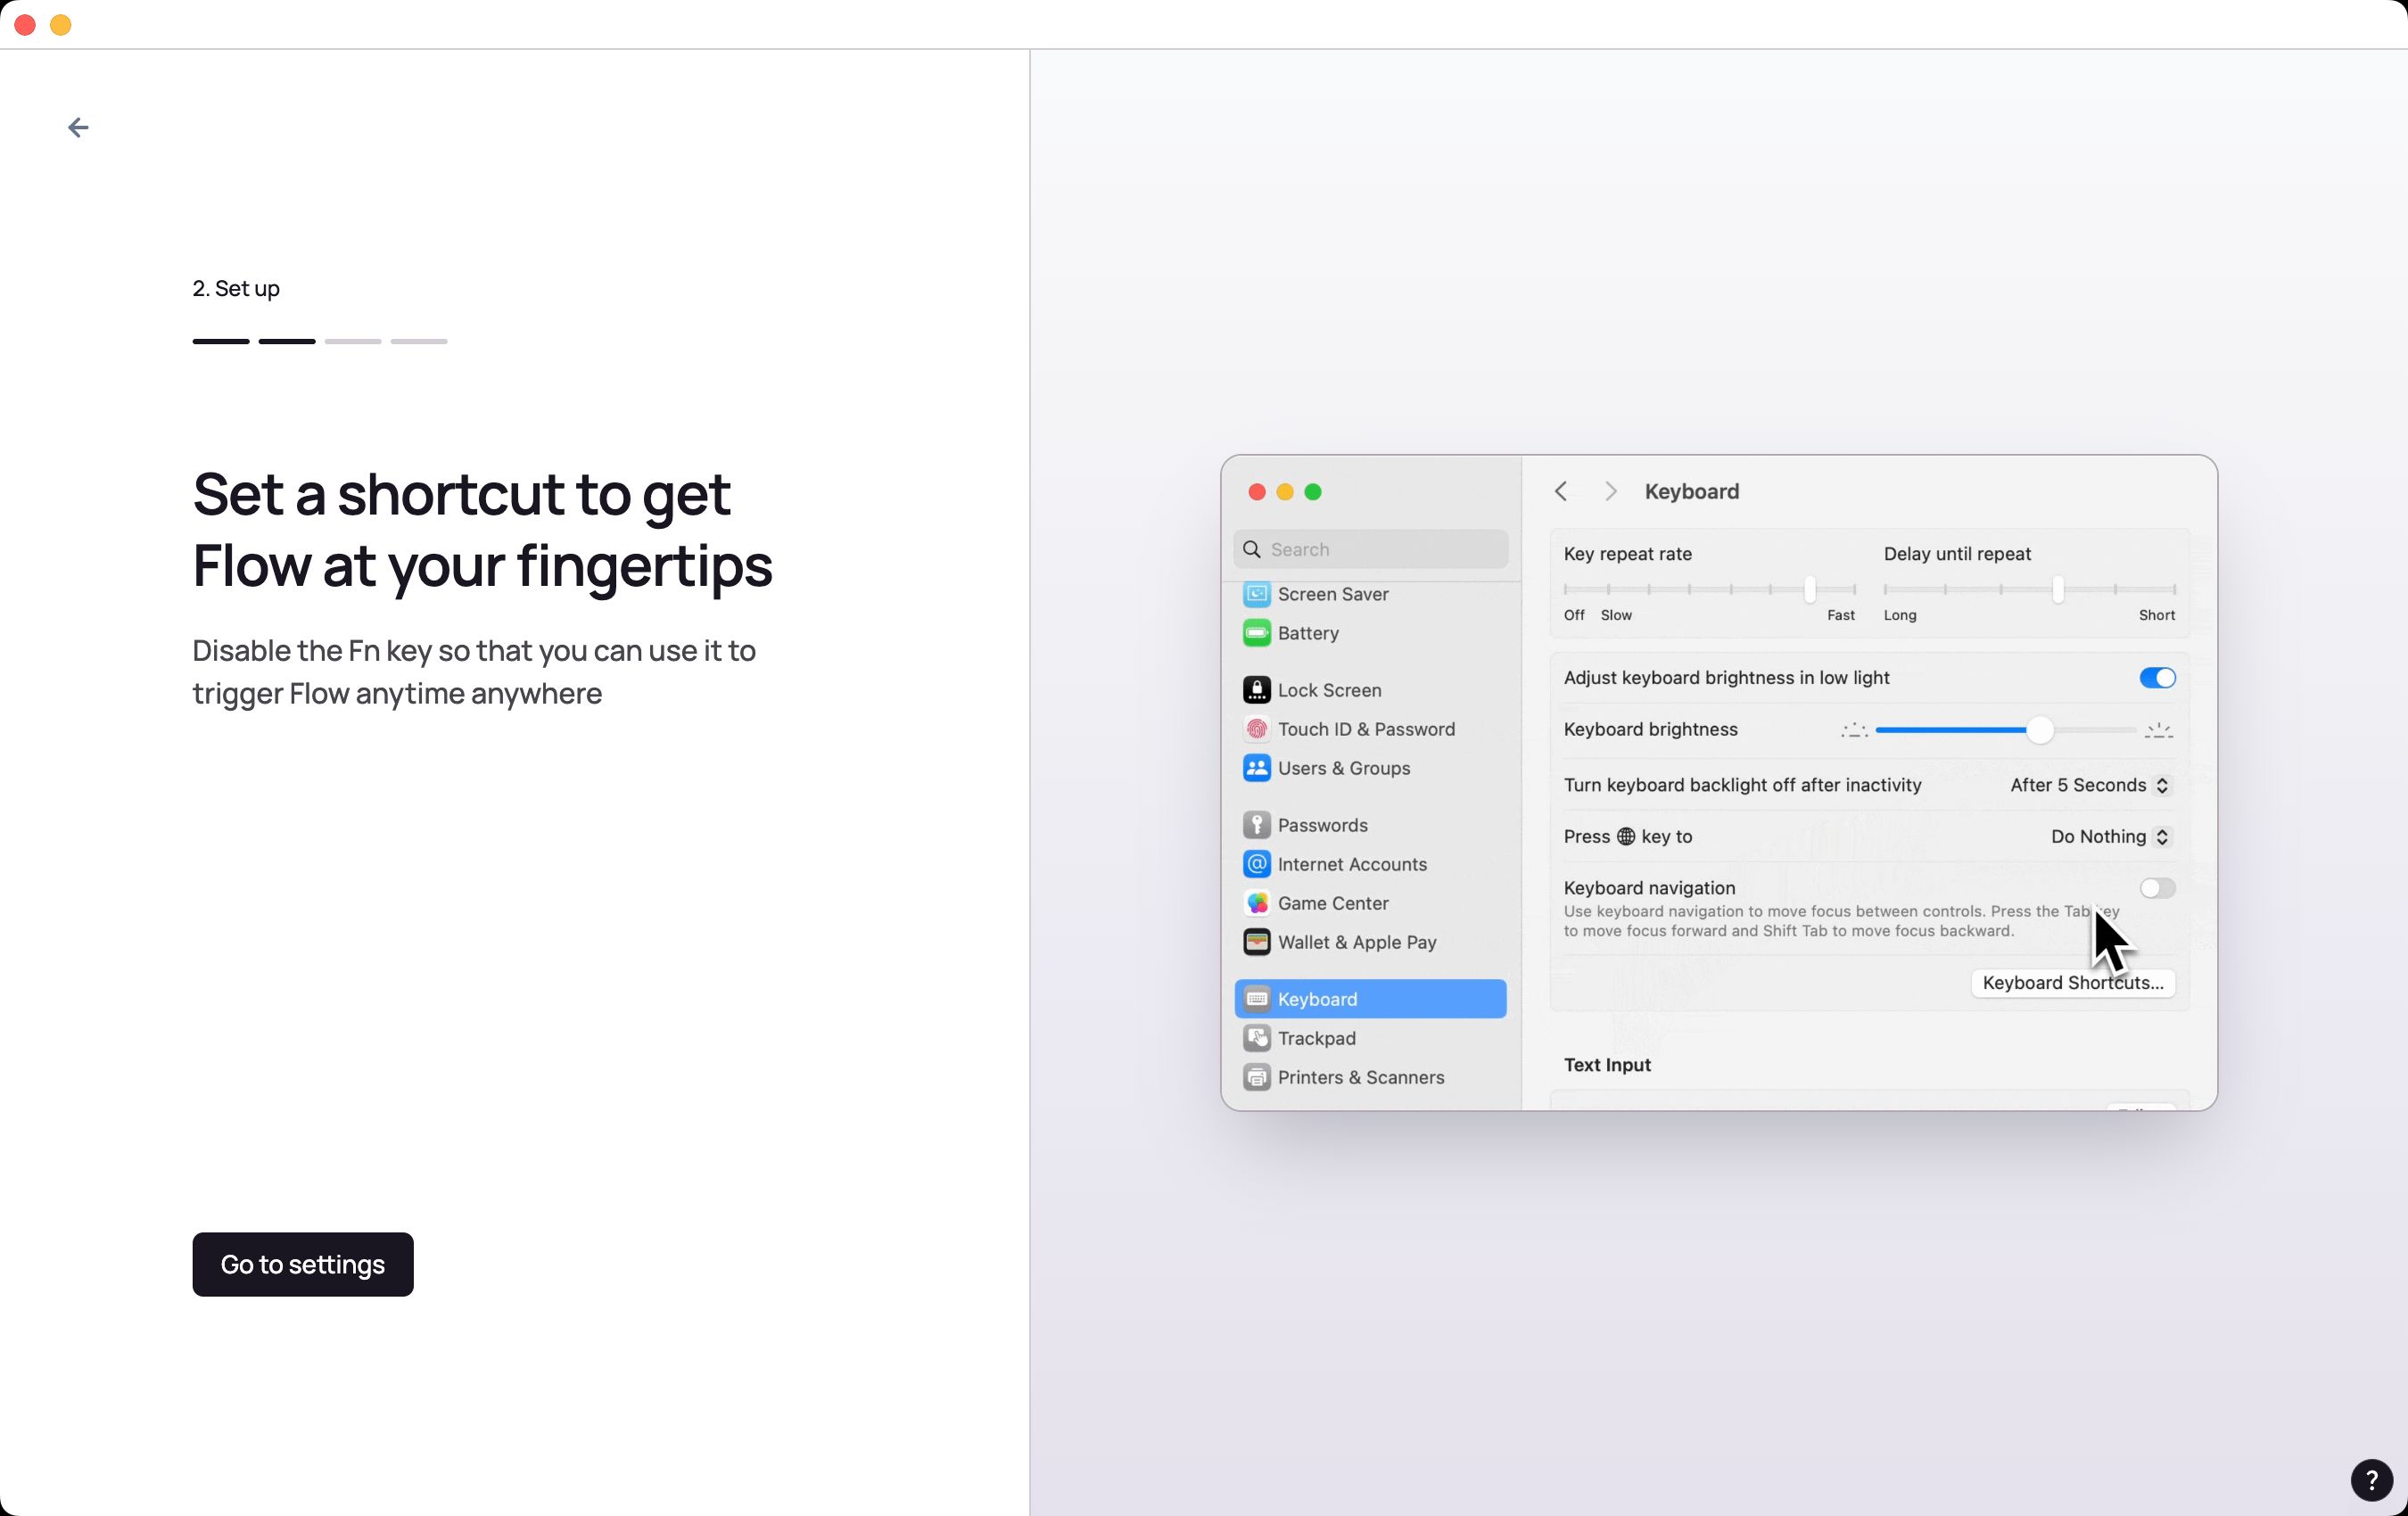
Task: Enable the second progress step indicator
Action: click(286, 342)
